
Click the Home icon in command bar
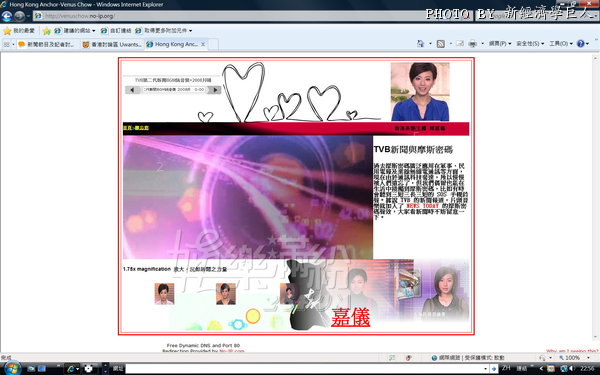pyautogui.click(x=420, y=44)
